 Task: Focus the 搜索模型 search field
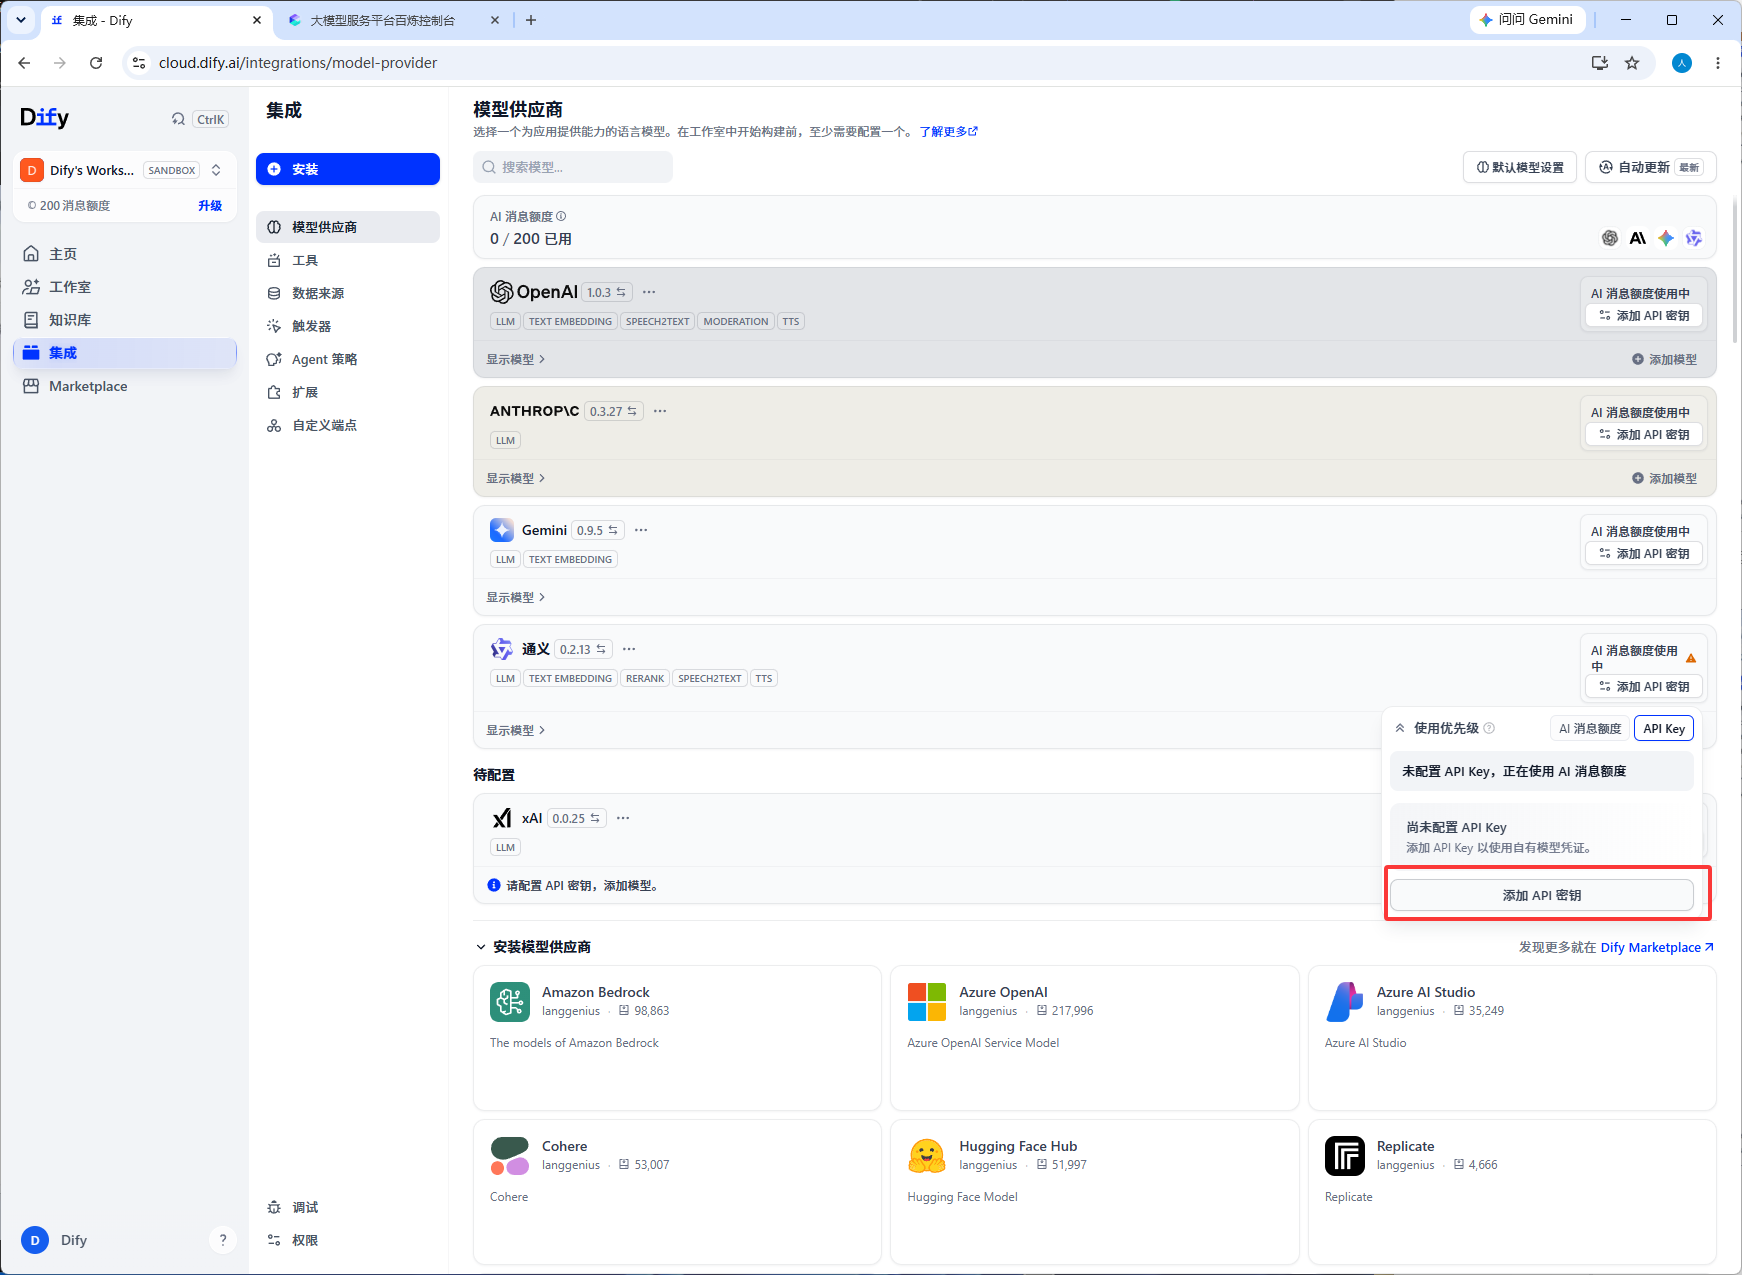pyautogui.click(x=573, y=167)
